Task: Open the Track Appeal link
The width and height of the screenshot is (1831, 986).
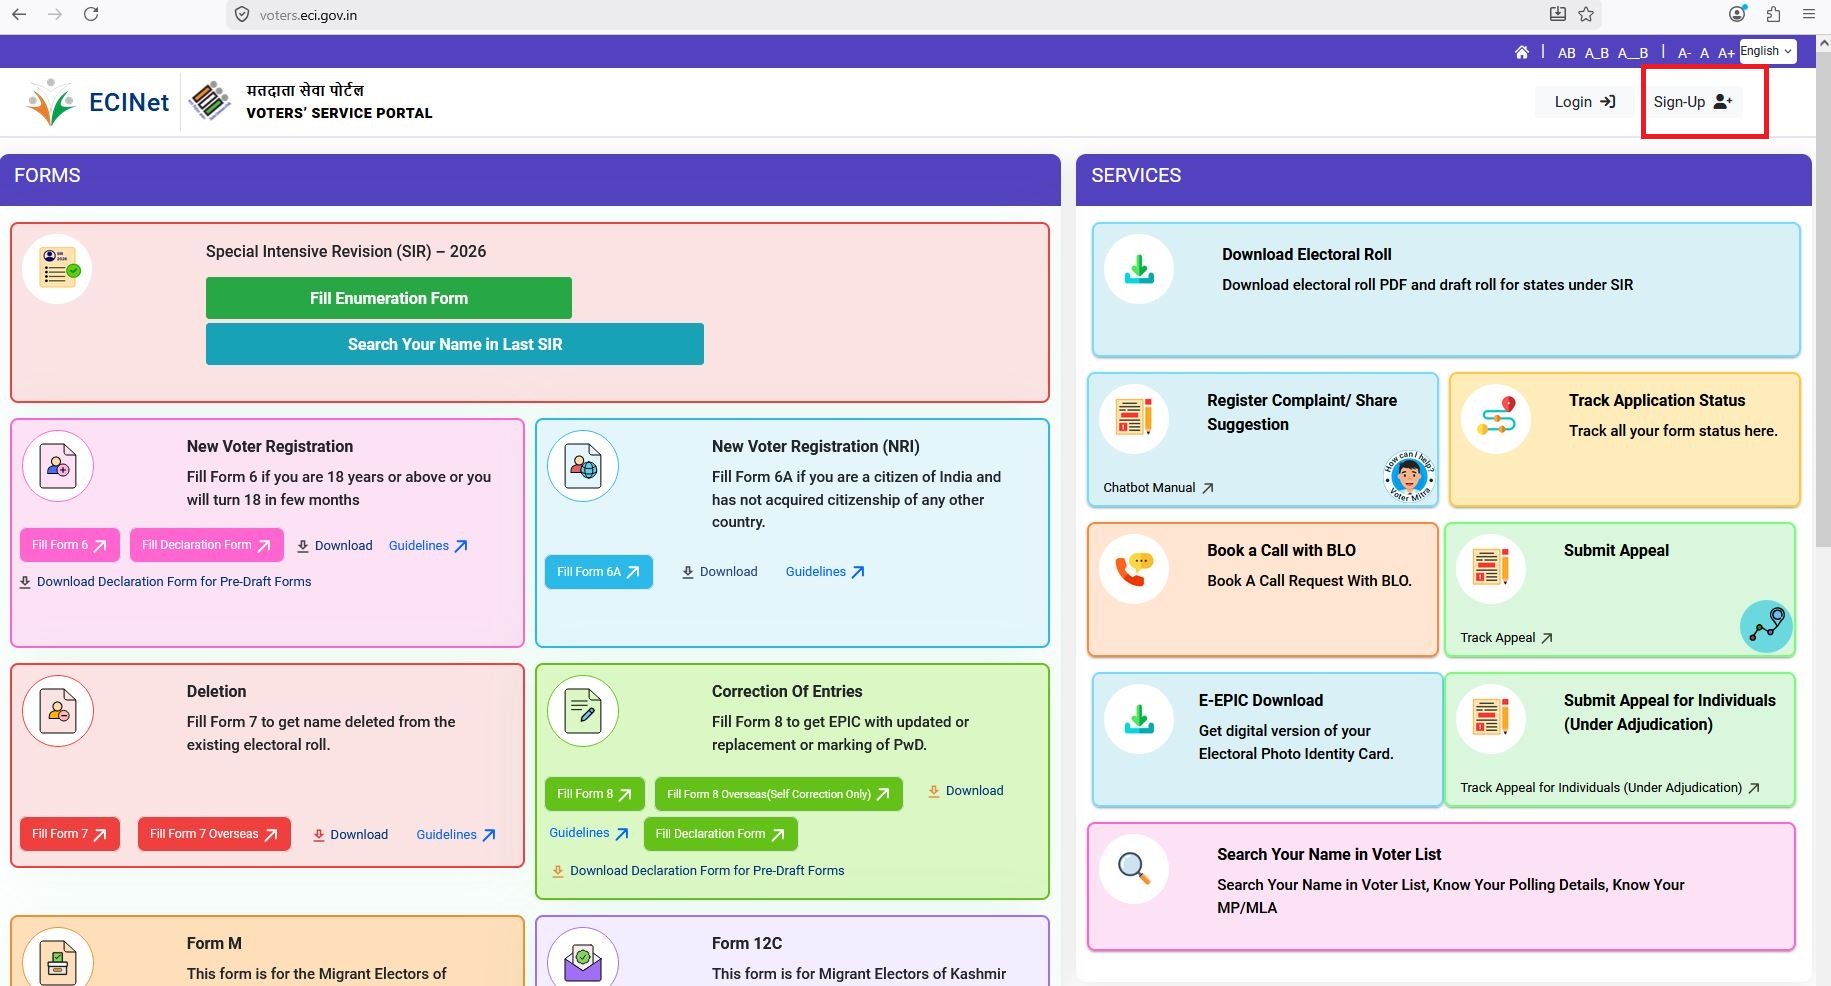Action: pyautogui.click(x=1506, y=638)
